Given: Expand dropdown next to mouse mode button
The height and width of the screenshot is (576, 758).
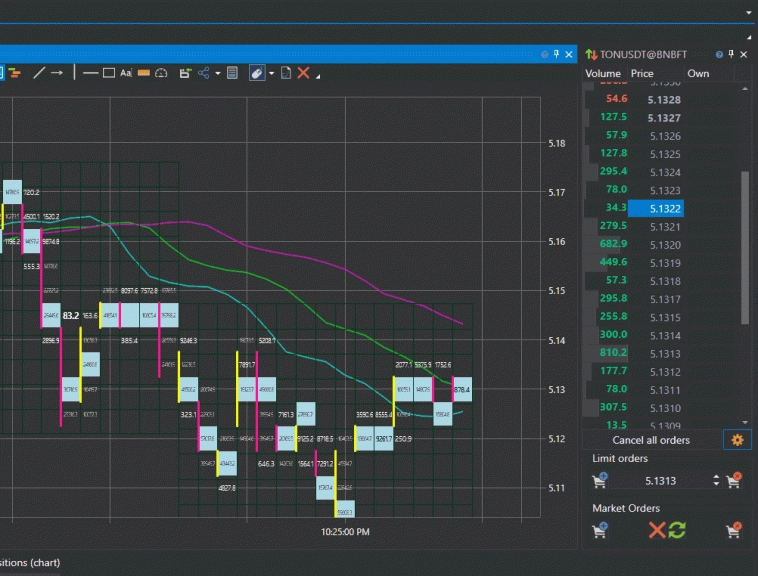Looking at the screenshot, I should 271,73.
